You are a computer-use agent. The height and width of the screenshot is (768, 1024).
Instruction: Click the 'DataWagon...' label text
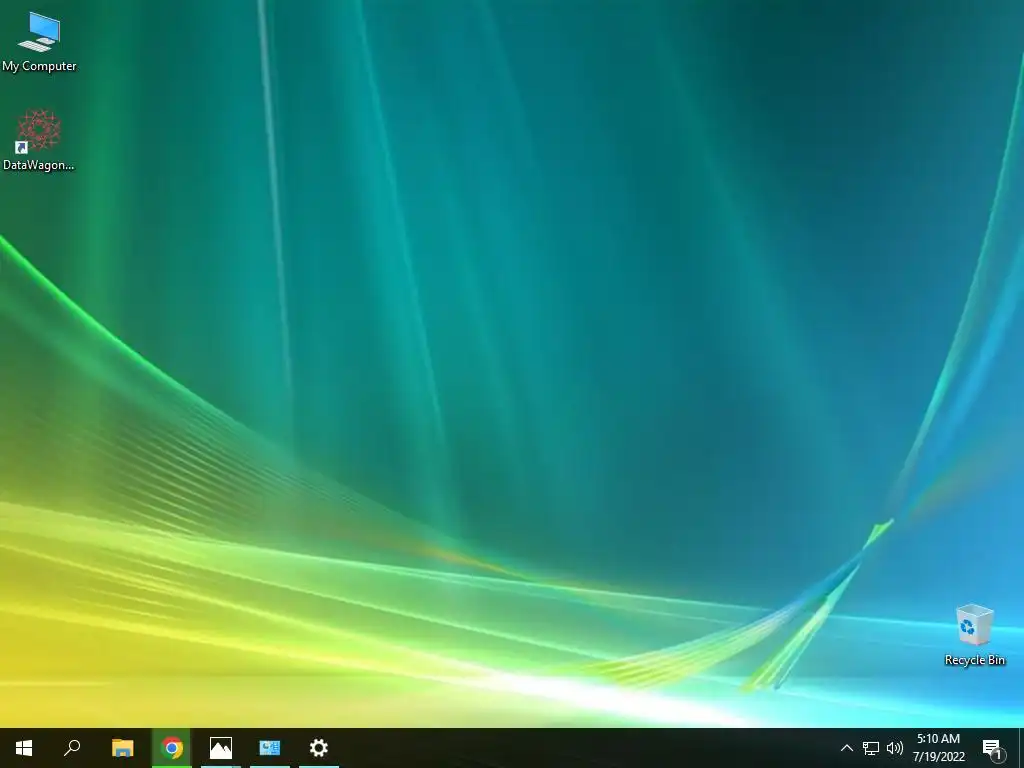(x=39, y=165)
